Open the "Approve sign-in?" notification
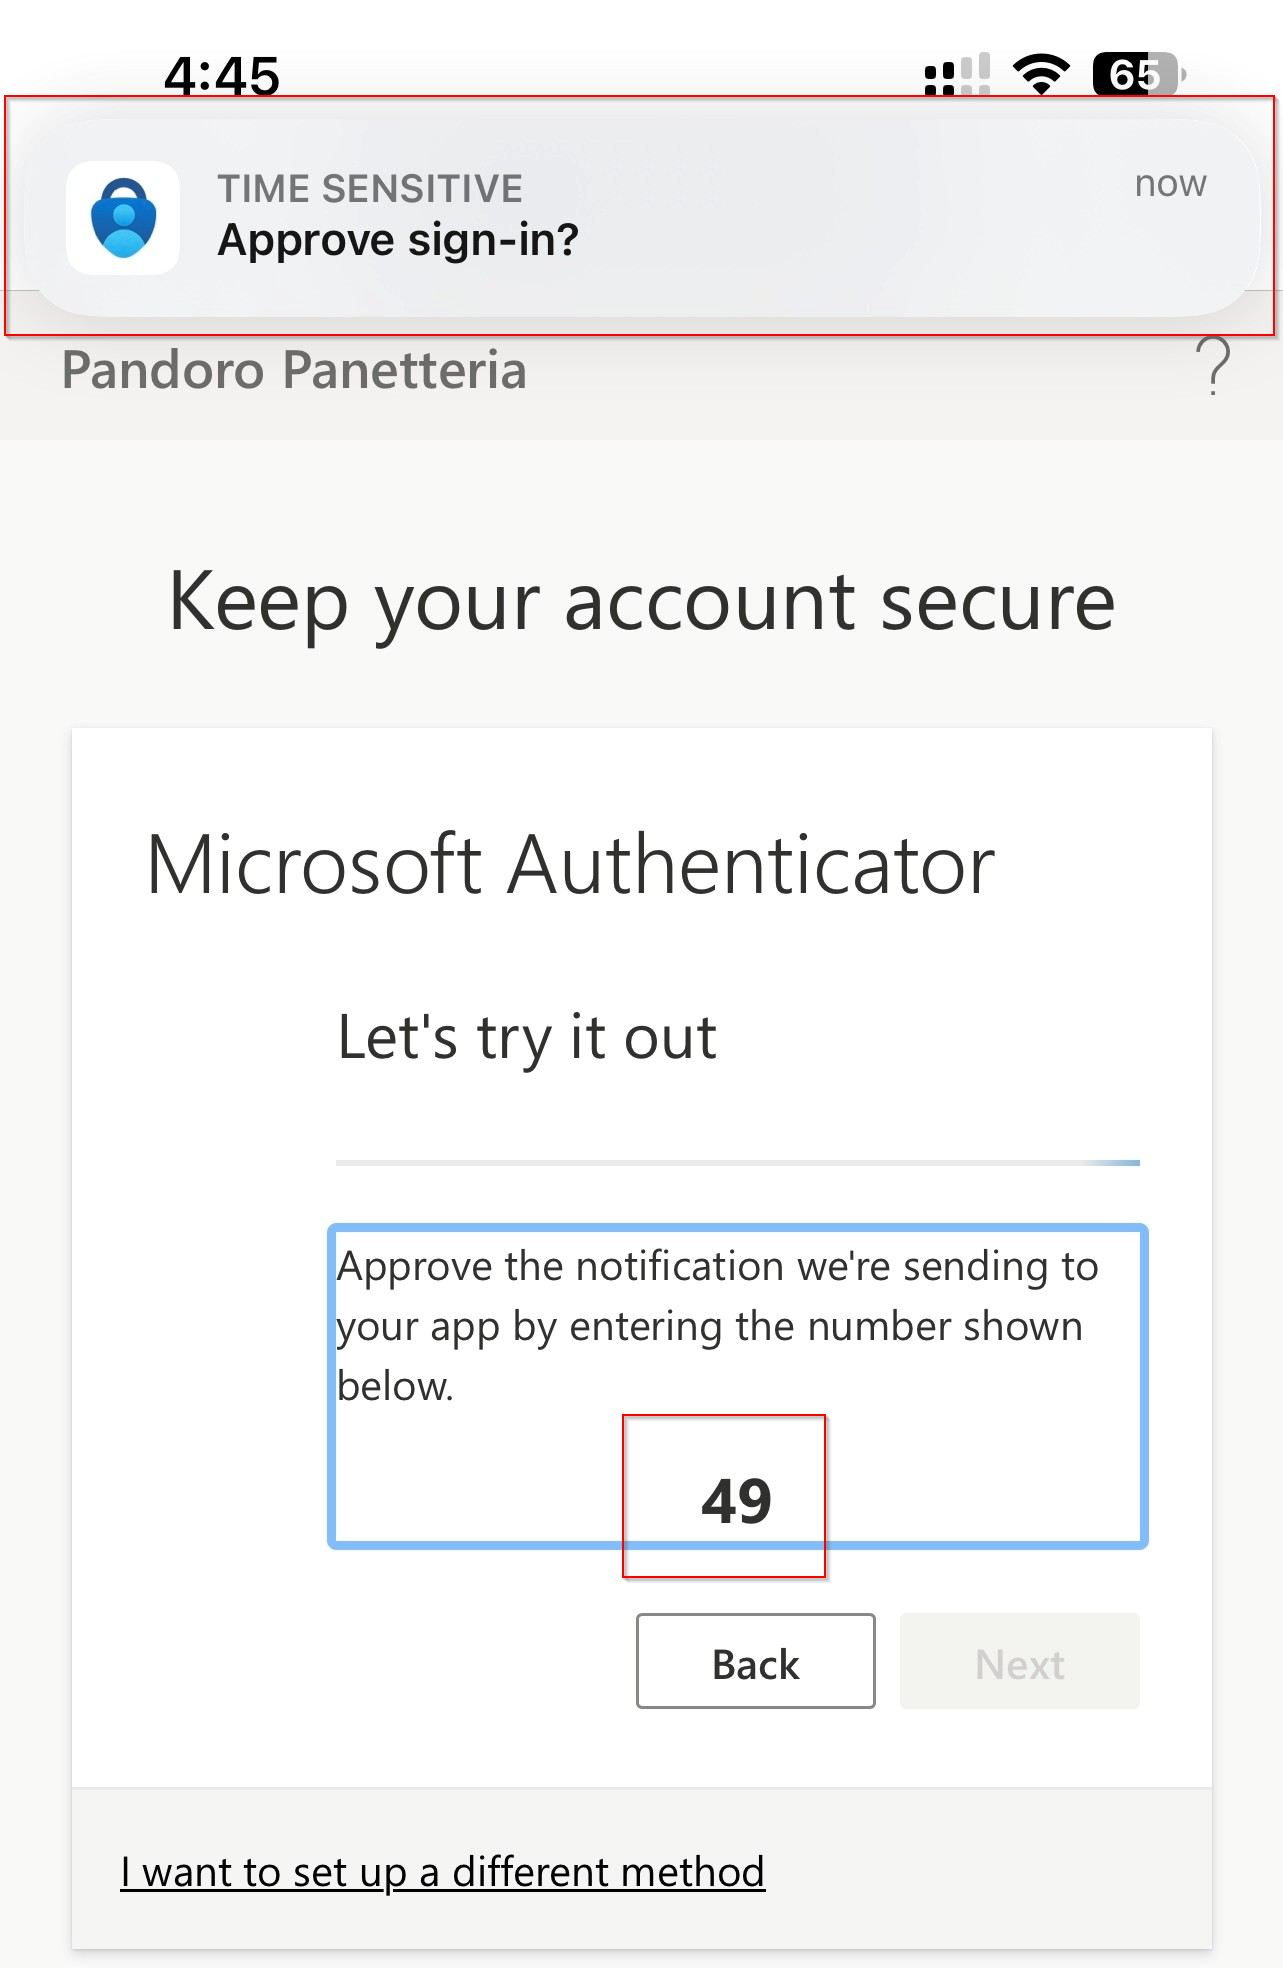Image resolution: width=1283 pixels, height=1968 pixels. click(398, 240)
